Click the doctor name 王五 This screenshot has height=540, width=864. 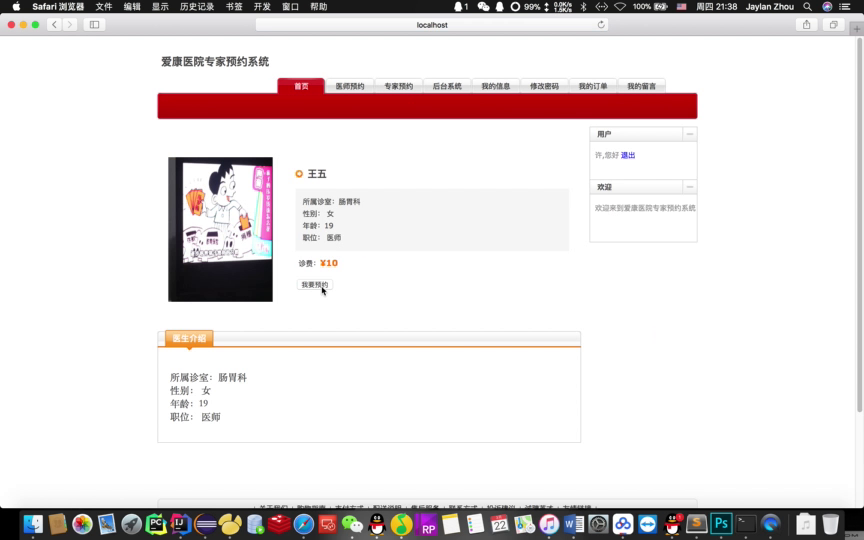point(317,174)
